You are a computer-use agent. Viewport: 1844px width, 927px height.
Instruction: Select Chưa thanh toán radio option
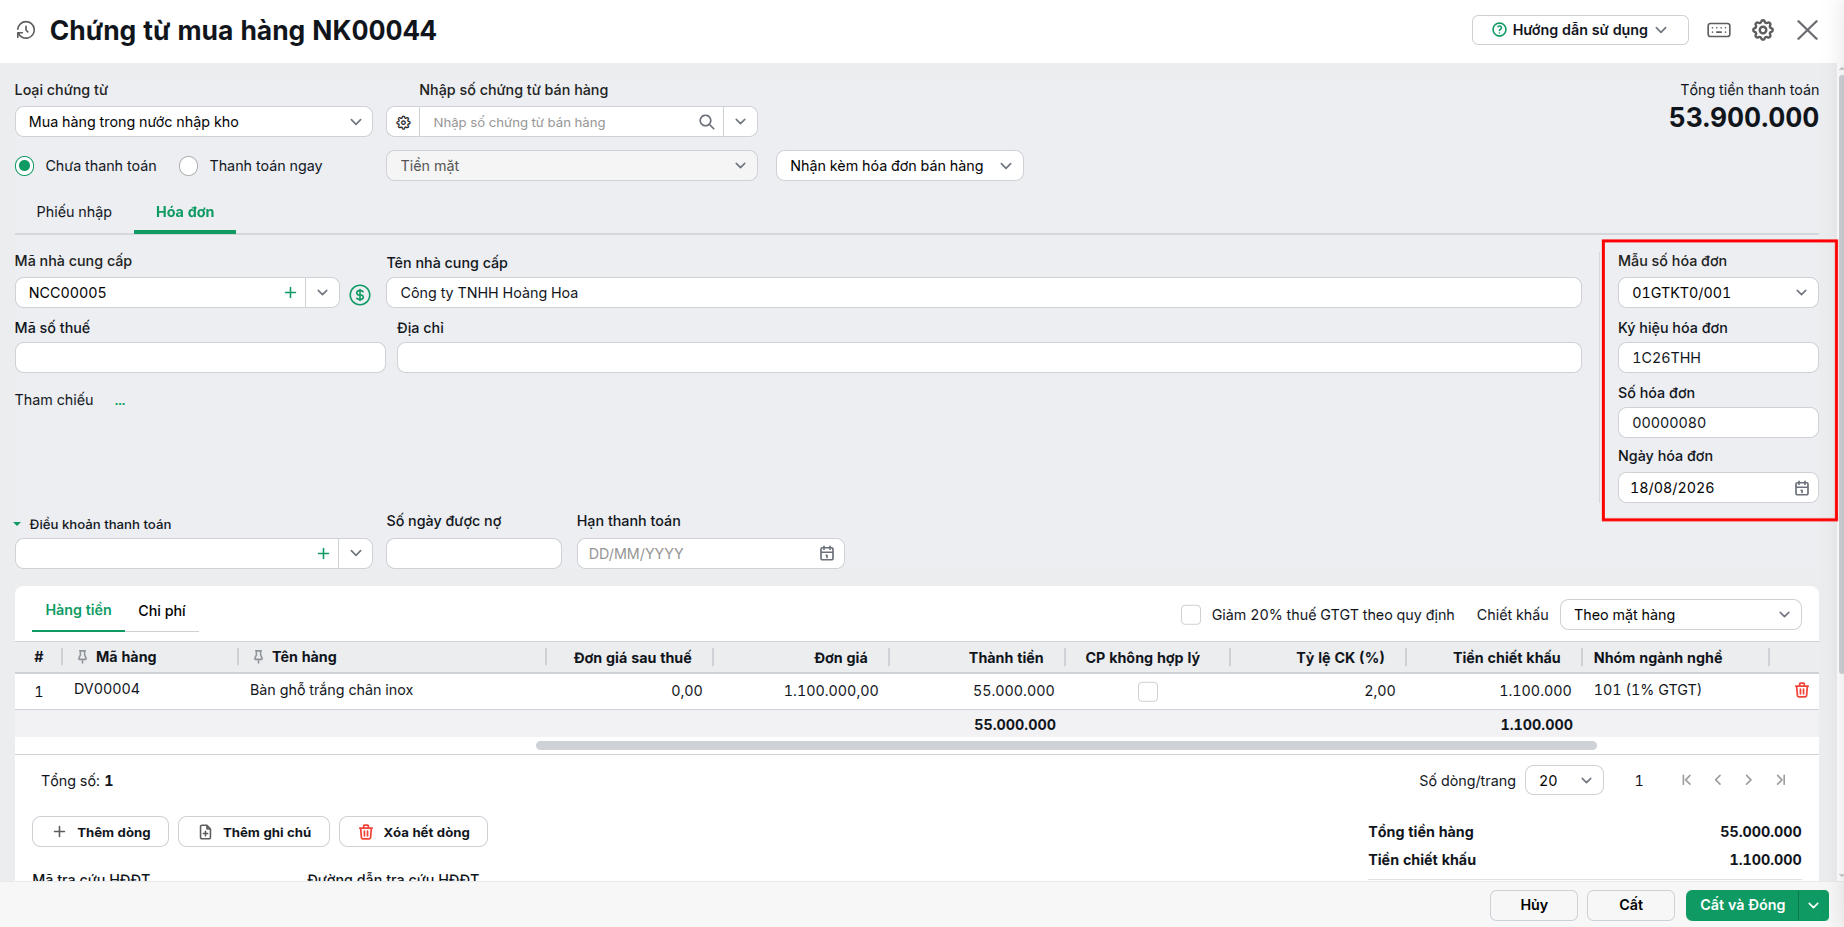pos(25,166)
